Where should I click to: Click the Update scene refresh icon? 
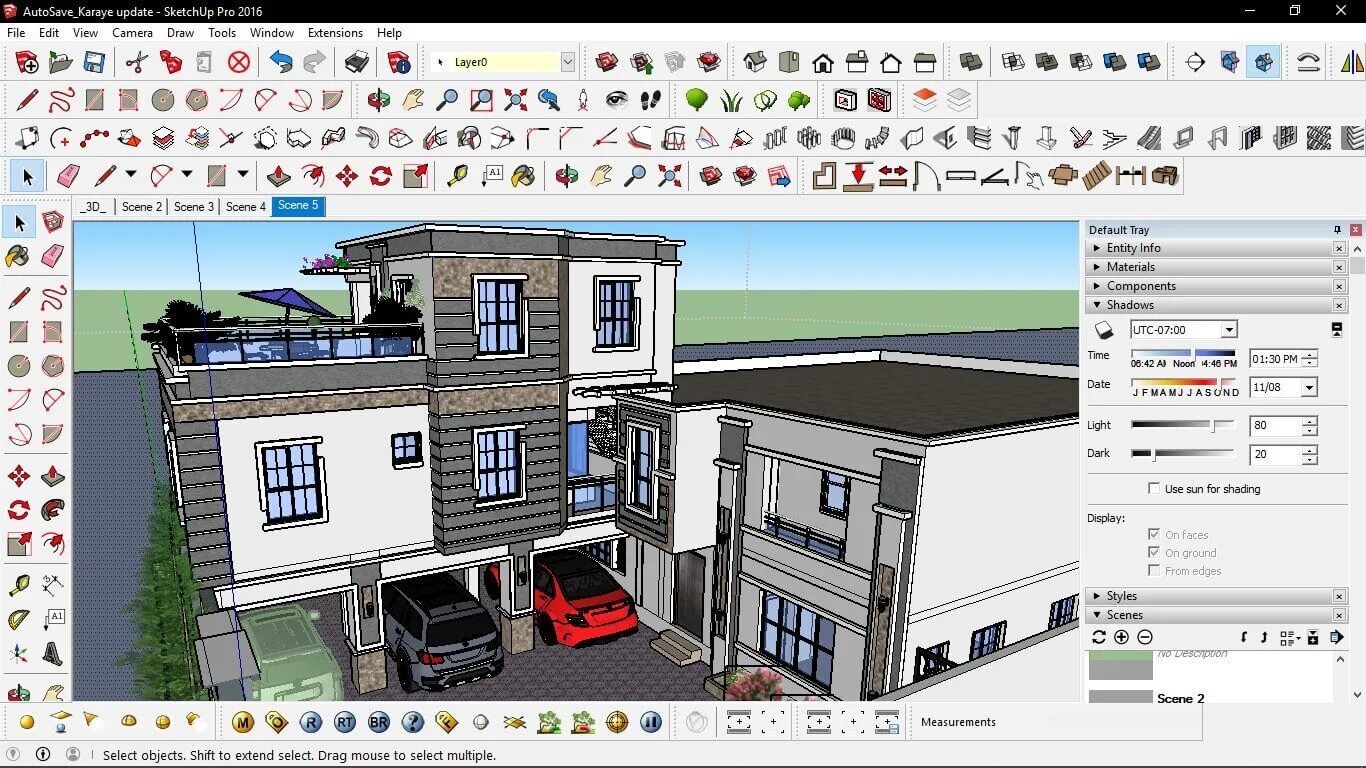pos(1099,637)
